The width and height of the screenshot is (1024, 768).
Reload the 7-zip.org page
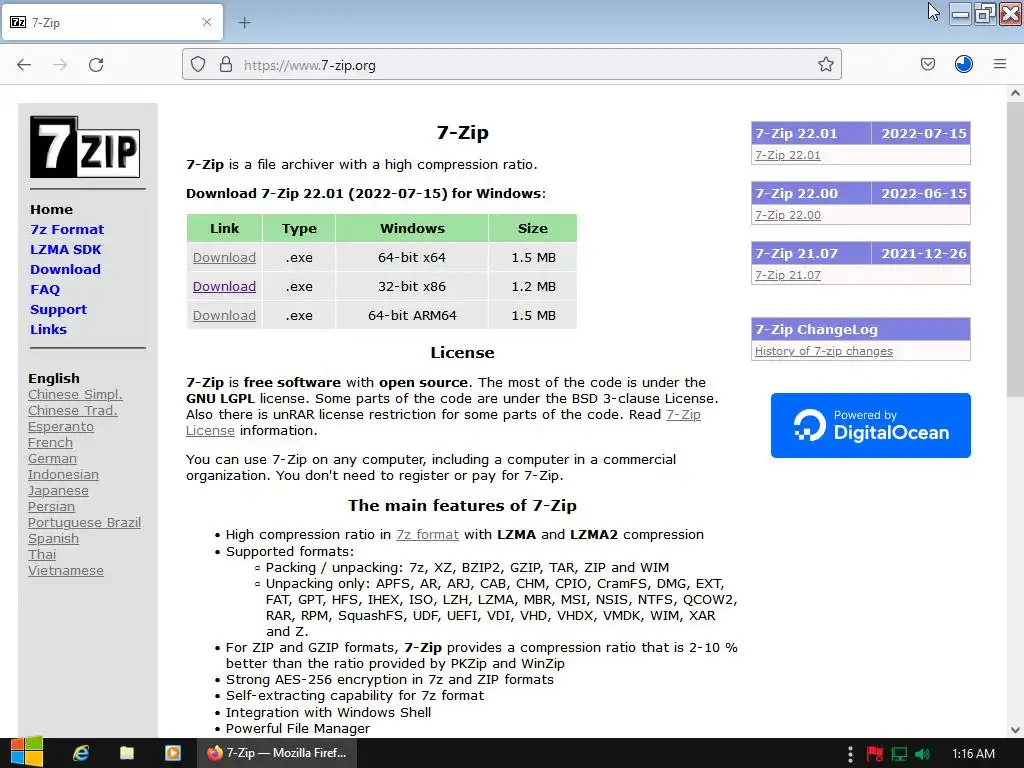96,65
